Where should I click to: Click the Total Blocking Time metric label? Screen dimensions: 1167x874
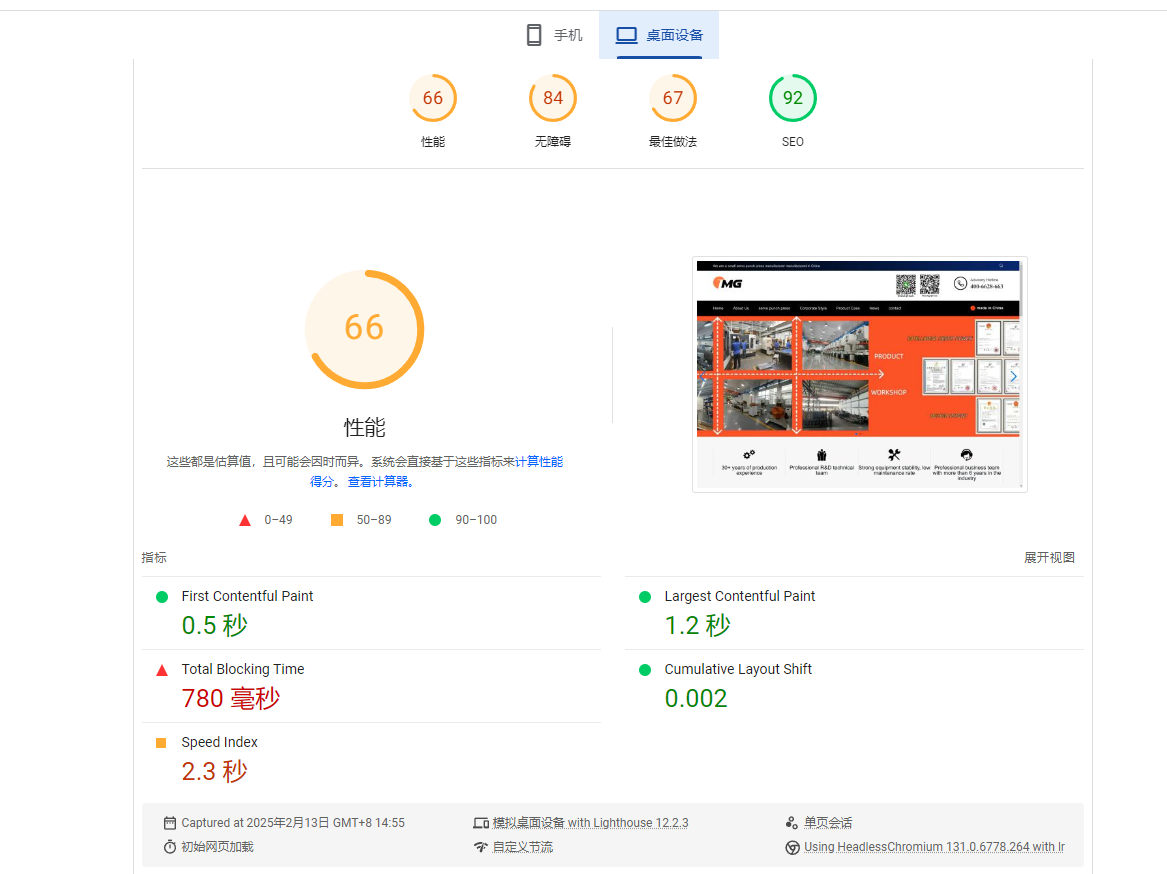pos(243,669)
